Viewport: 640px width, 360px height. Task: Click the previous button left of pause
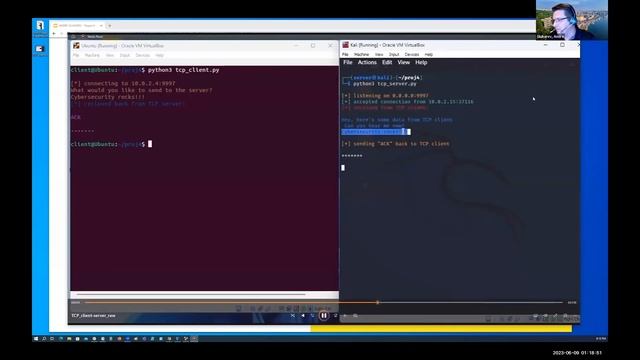pos(303,316)
